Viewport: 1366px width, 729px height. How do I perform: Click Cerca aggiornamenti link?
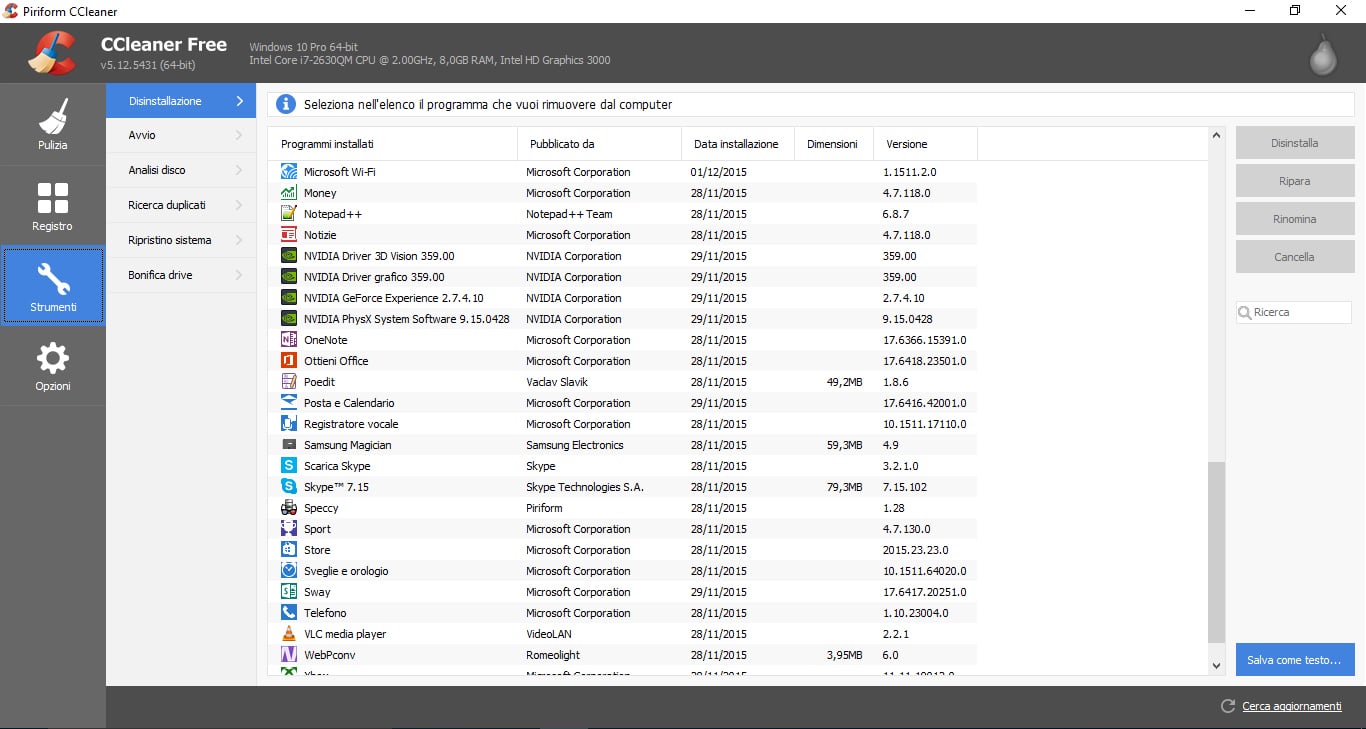[1291, 706]
